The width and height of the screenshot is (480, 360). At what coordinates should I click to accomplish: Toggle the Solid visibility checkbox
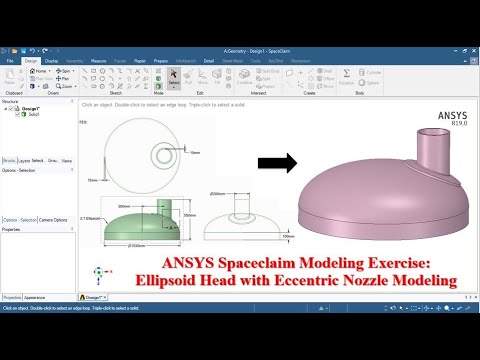18,114
